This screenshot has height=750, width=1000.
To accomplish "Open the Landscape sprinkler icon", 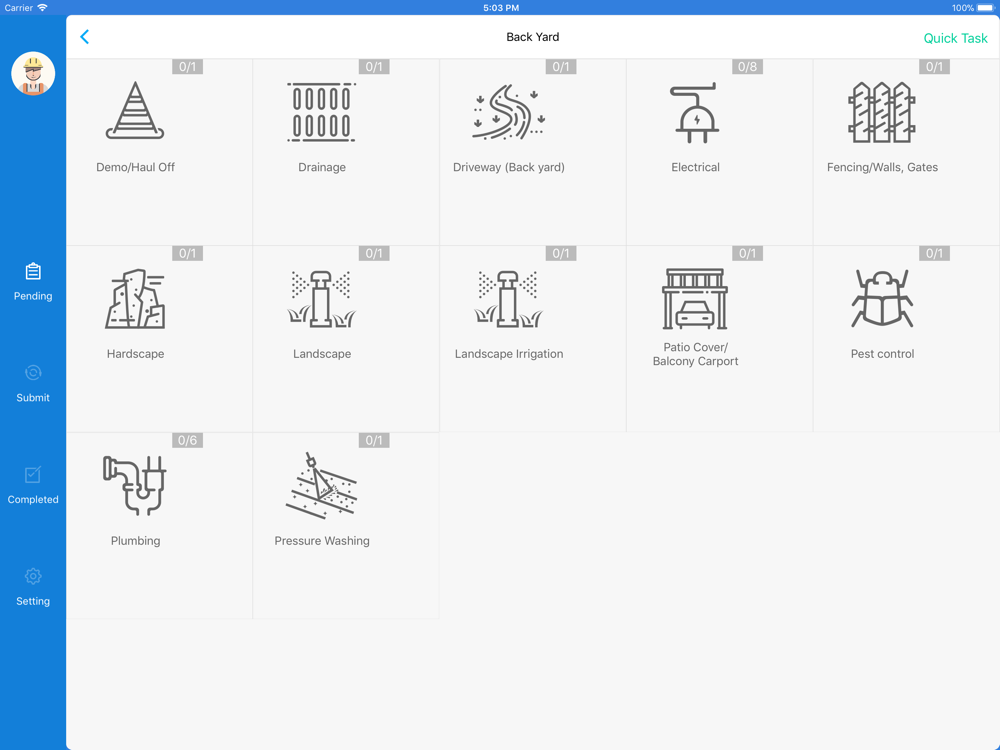I will point(321,298).
